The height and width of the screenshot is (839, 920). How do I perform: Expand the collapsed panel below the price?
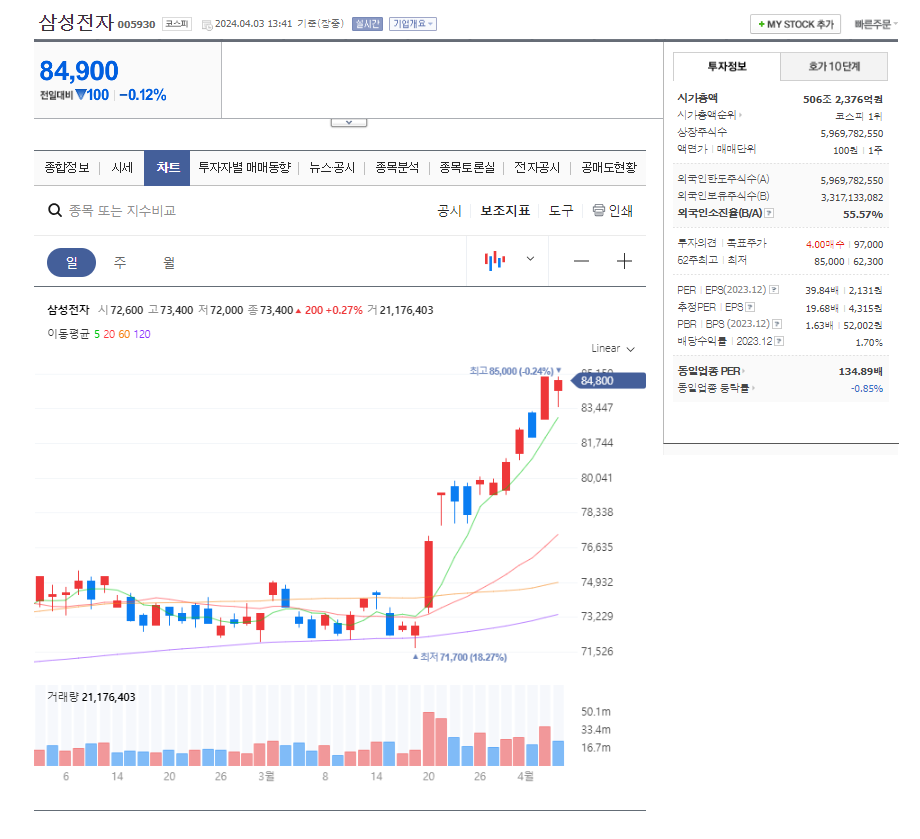coord(349,123)
